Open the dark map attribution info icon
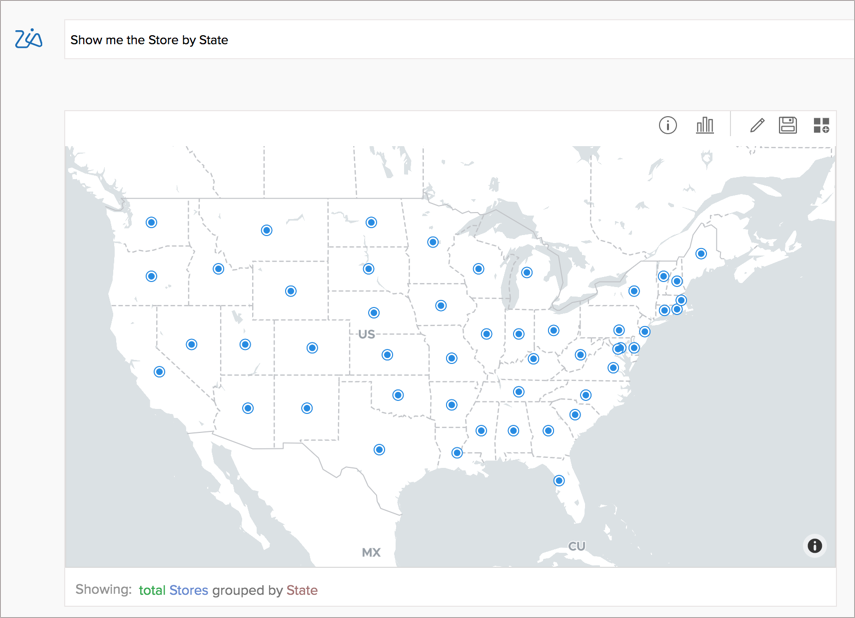Viewport: 855px width, 618px height. pos(815,545)
